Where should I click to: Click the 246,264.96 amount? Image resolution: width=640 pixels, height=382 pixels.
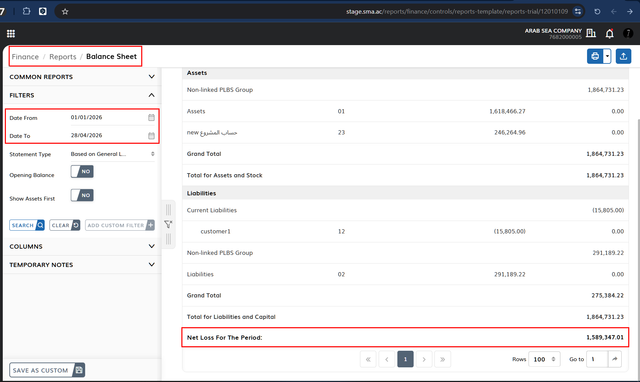[510, 132]
